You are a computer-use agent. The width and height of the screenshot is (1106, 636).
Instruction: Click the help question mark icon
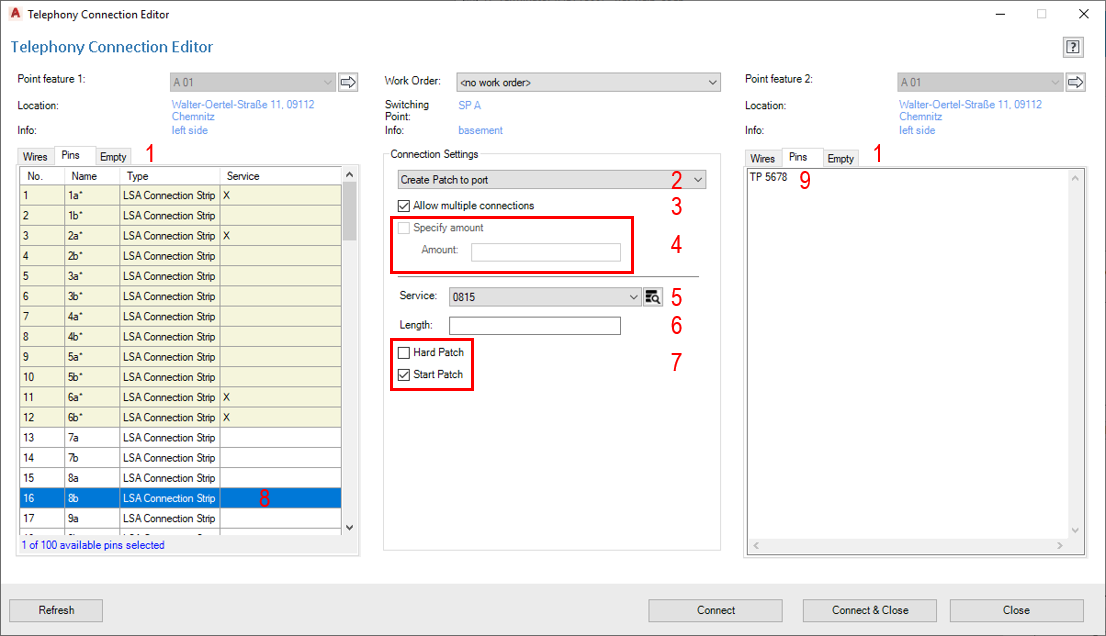coord(1072,47)
